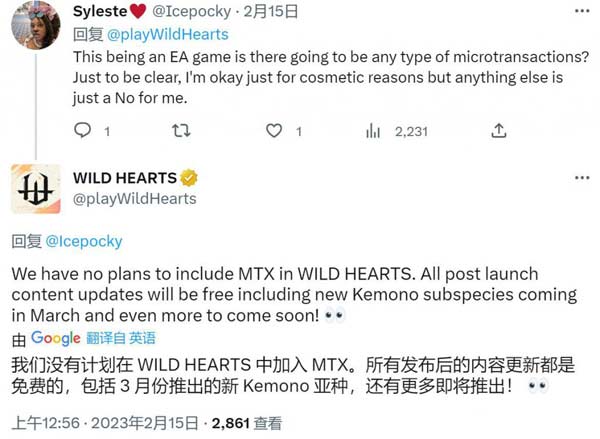The image size is (600, 439).
Task: Click the WILD HEARTS verified badge
Action: tap(188, 178)
